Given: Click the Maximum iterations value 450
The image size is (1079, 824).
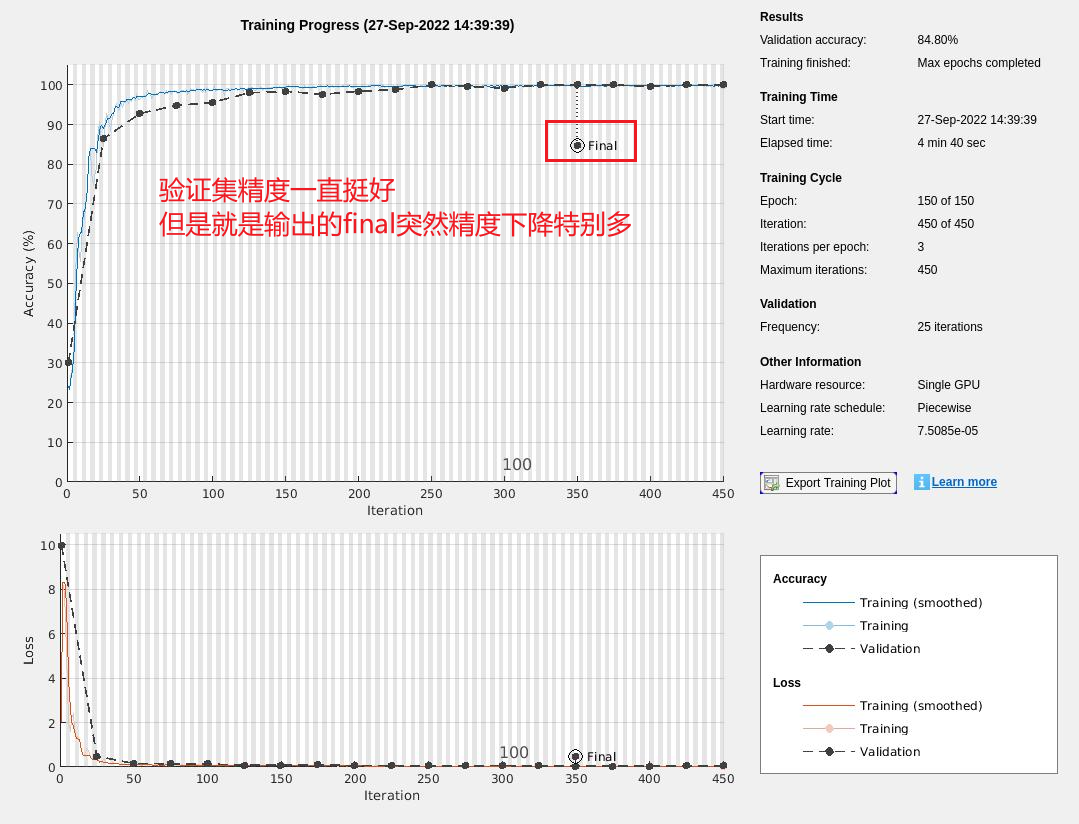Looking at the screenshot, I should click(927, 270).
